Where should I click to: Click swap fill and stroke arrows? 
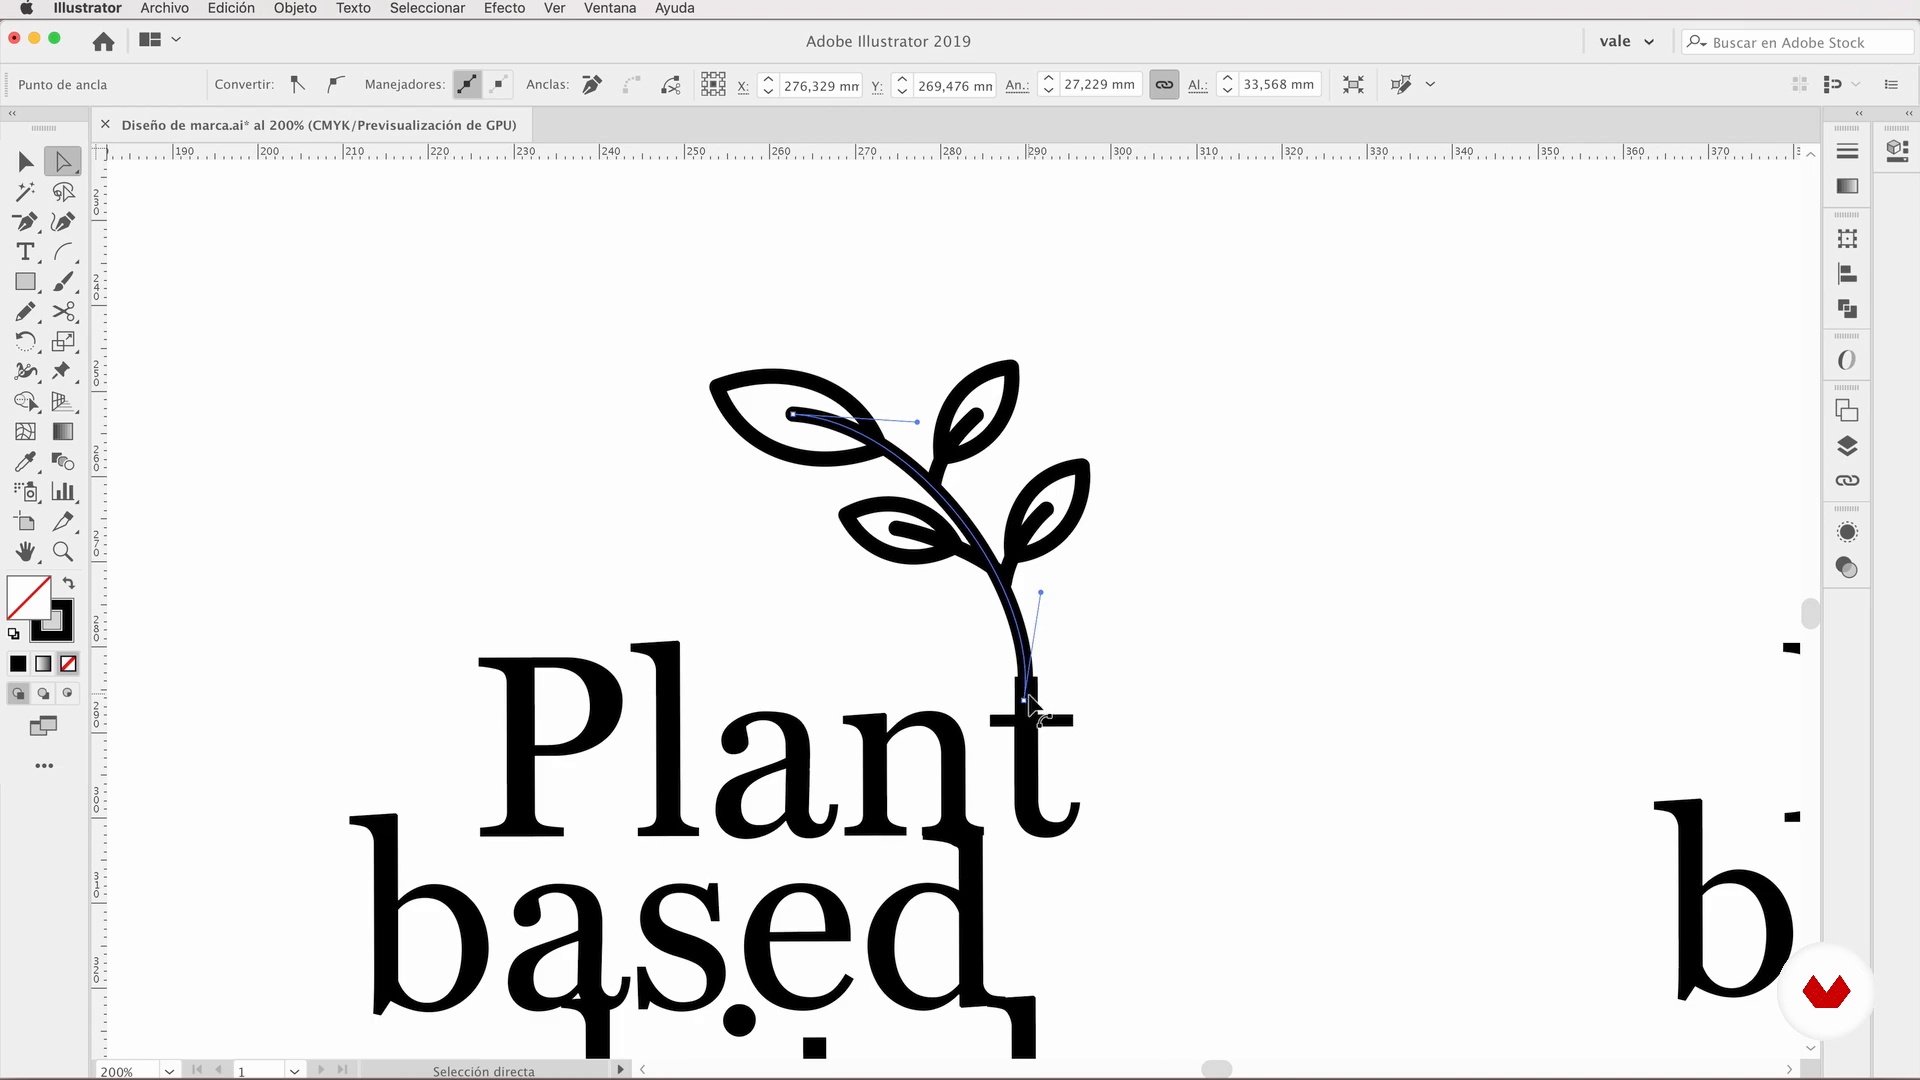tap(69, 583)
